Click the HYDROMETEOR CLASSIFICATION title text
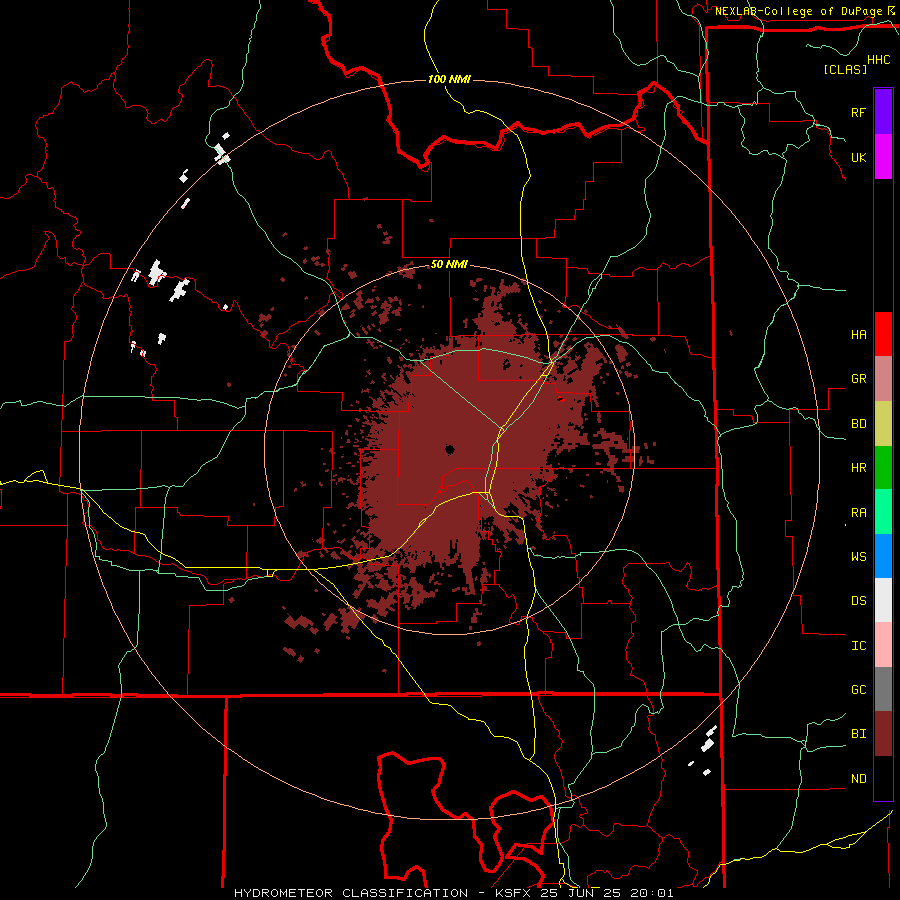Viewport: 900px width, 900px height. [351, 893]
